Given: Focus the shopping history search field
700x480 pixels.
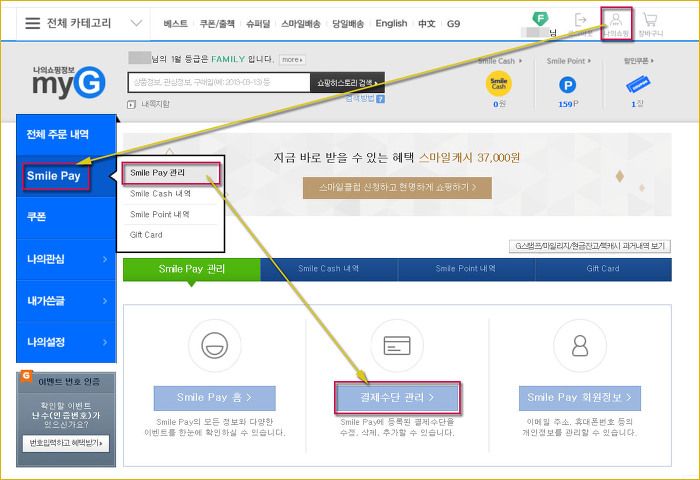Looking at the screenshot, I should click(x=219, y=82).
